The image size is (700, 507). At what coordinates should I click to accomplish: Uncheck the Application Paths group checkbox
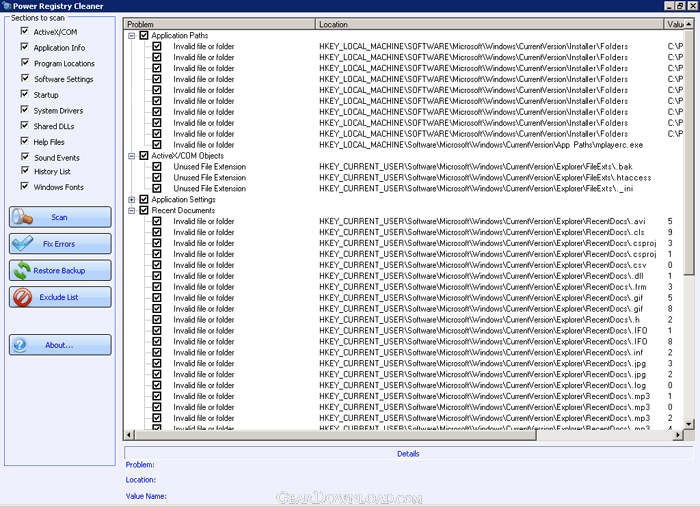click(x=144, y=35)
